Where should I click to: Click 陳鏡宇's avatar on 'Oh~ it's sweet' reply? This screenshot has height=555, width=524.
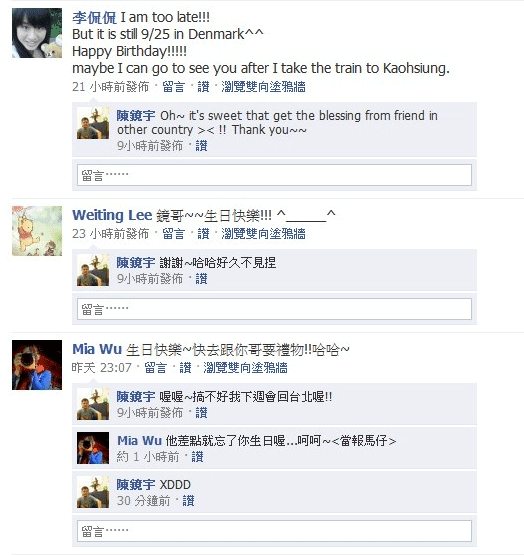click(x=93, y=123)
